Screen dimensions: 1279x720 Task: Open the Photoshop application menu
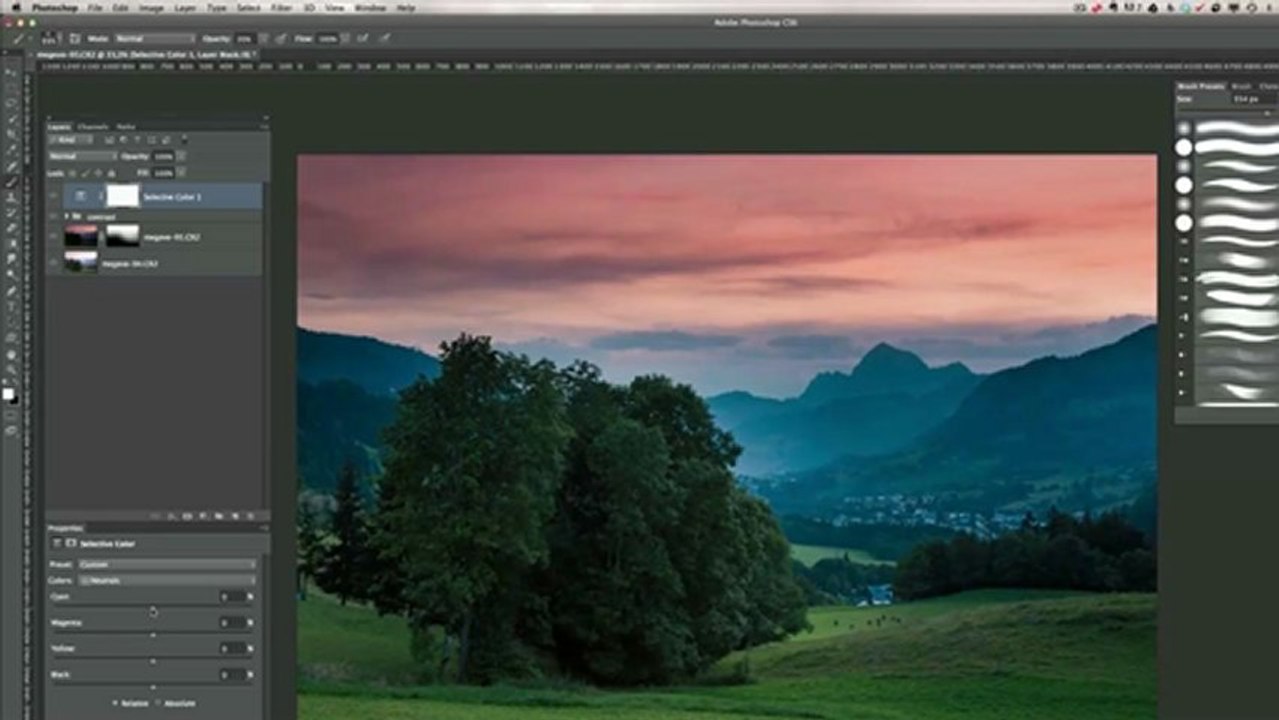[x=55, y=7]
